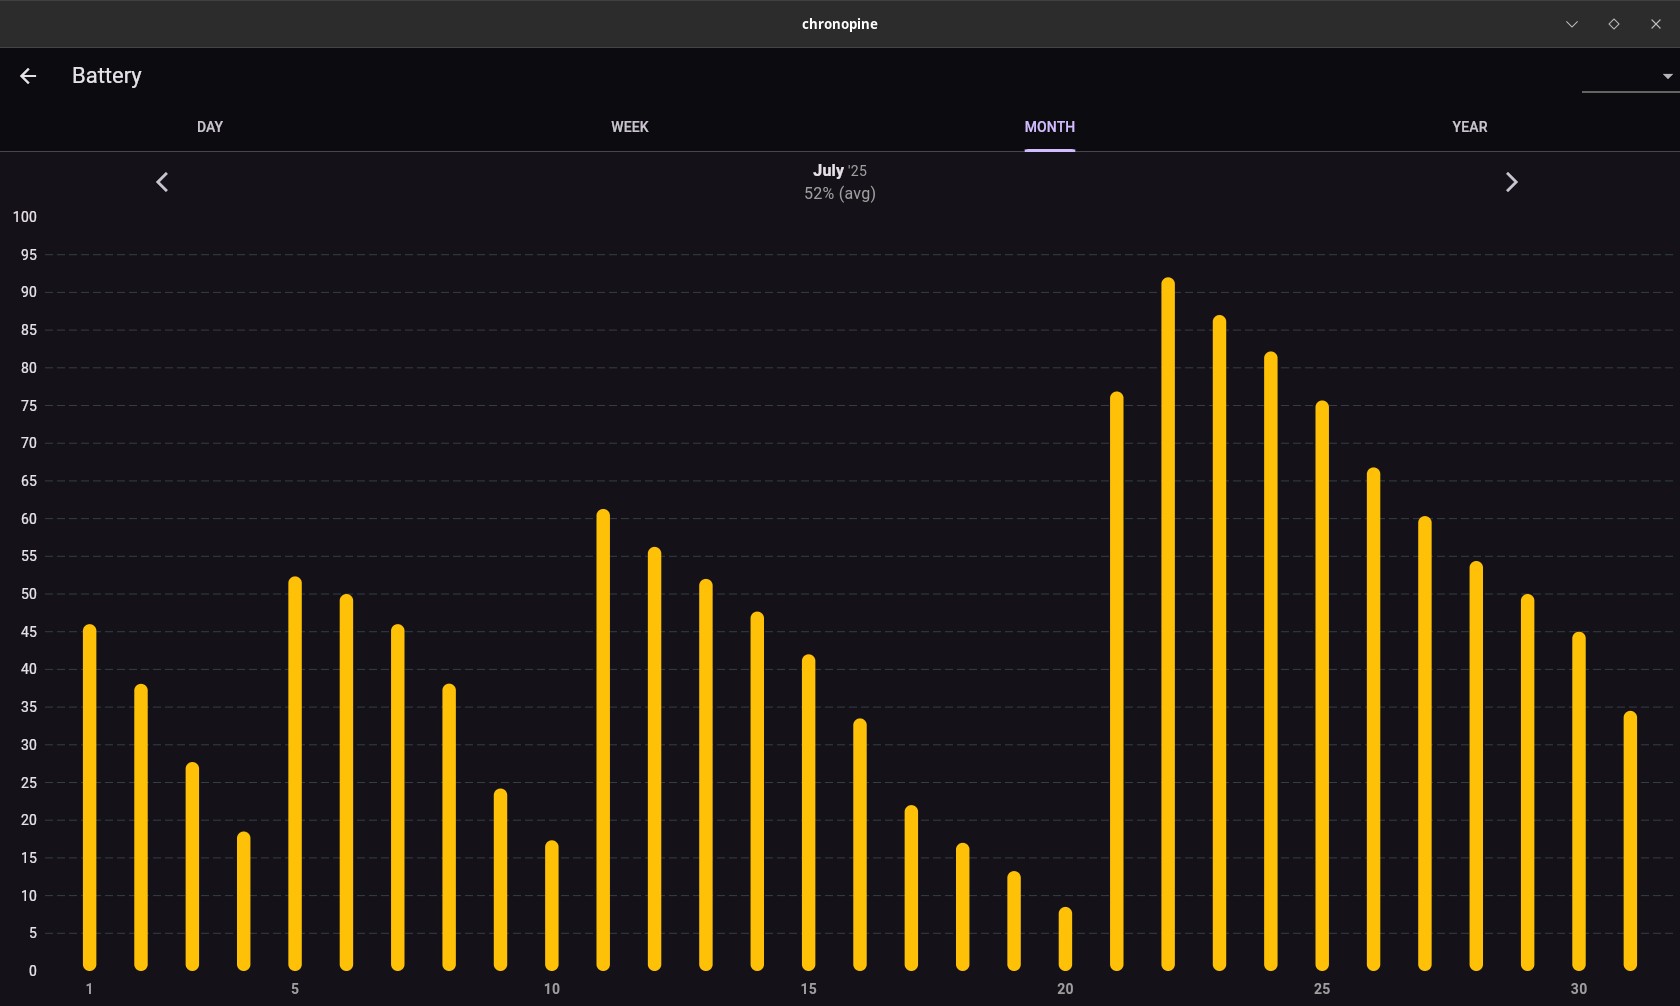
Task: Minimize the chronopine window
Action: (x=1572, y=24)
